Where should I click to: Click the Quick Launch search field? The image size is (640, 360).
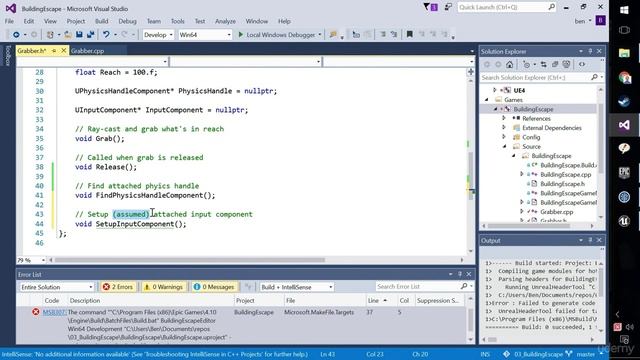507,7
